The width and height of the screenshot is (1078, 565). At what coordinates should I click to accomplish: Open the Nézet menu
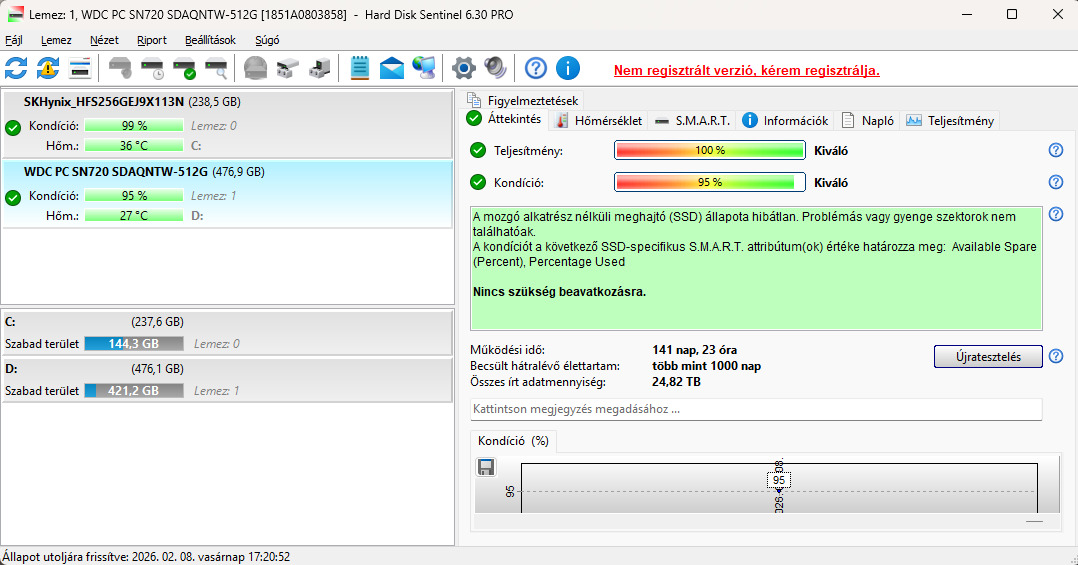104,40
